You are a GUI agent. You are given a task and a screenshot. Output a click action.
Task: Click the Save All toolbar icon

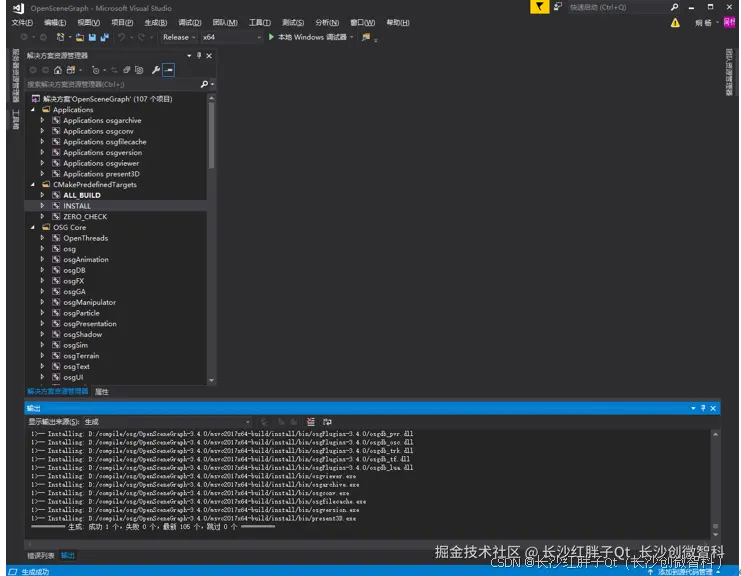pos(104,37)
